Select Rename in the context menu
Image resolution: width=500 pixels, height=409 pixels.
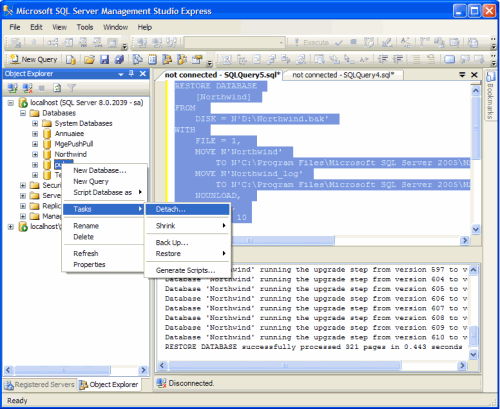tap(104, 226)
